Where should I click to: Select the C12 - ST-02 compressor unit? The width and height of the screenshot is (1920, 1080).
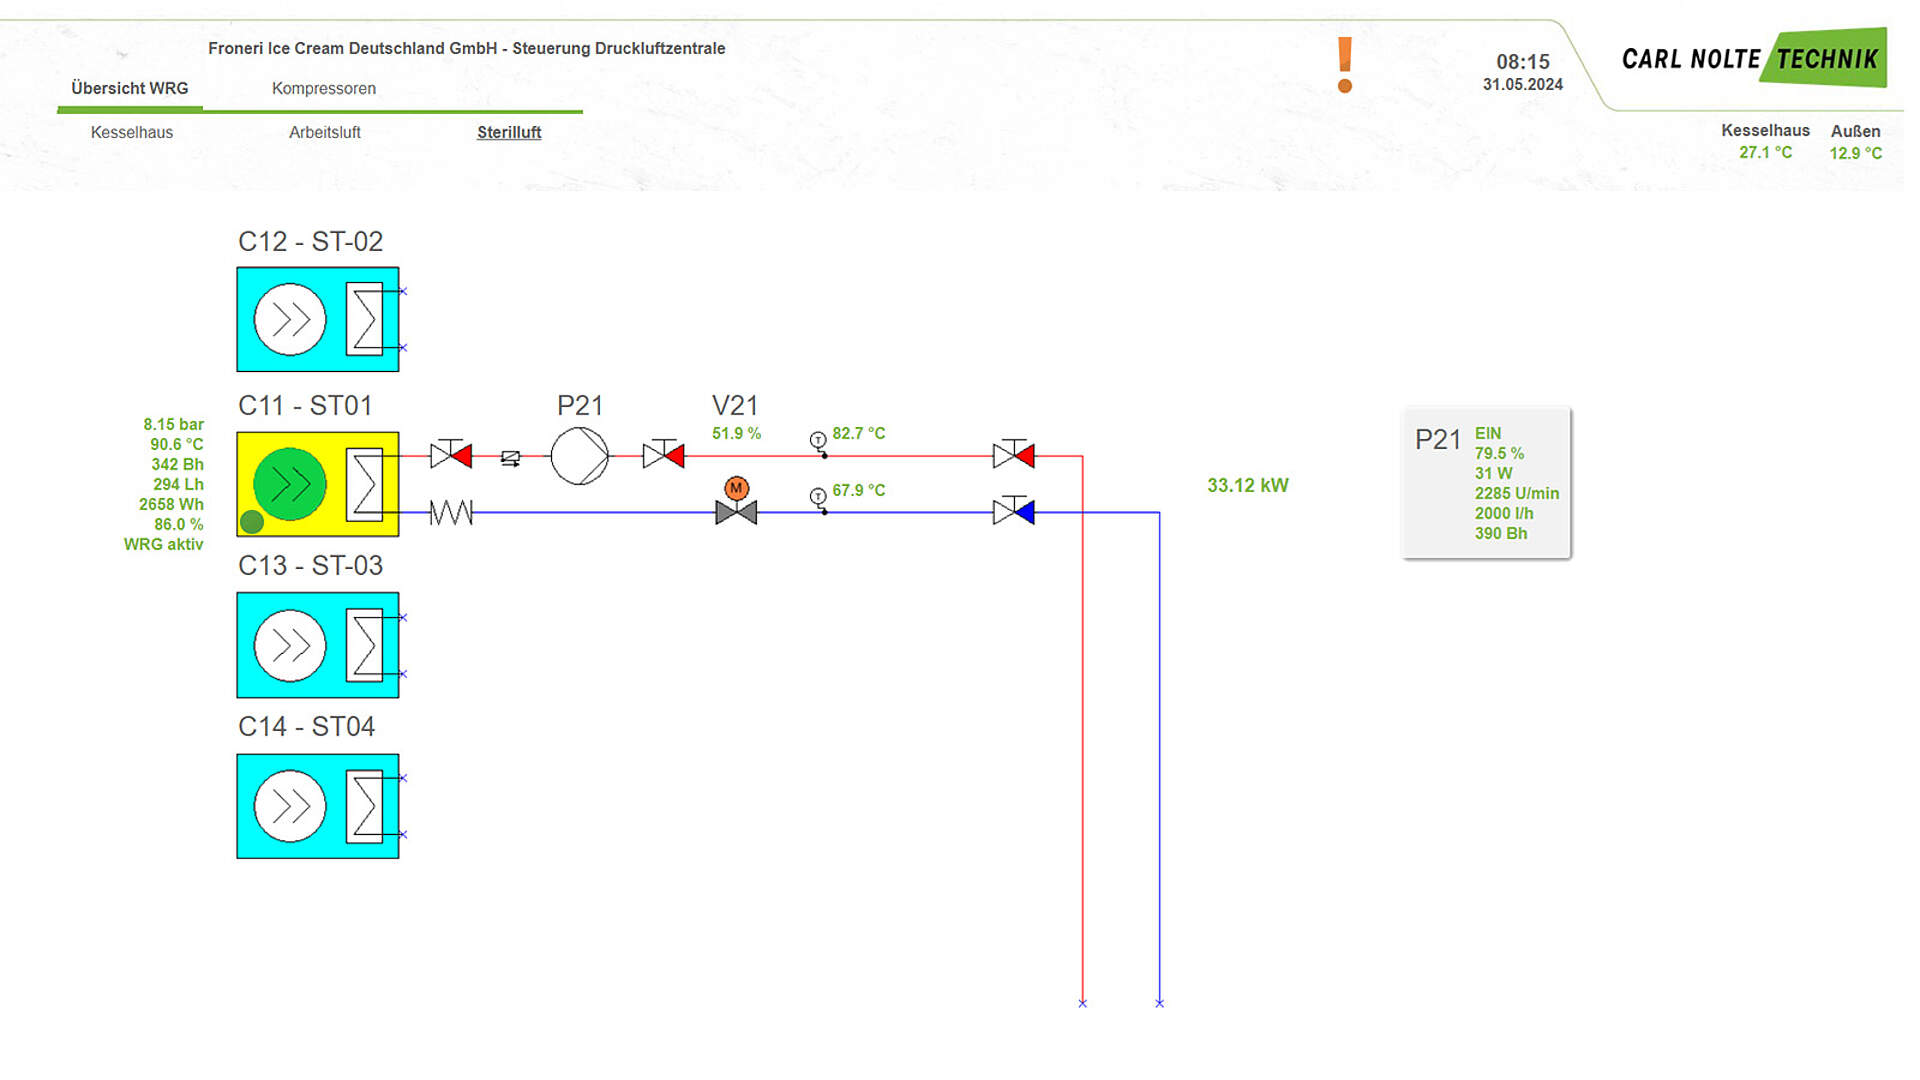(317, 319)
